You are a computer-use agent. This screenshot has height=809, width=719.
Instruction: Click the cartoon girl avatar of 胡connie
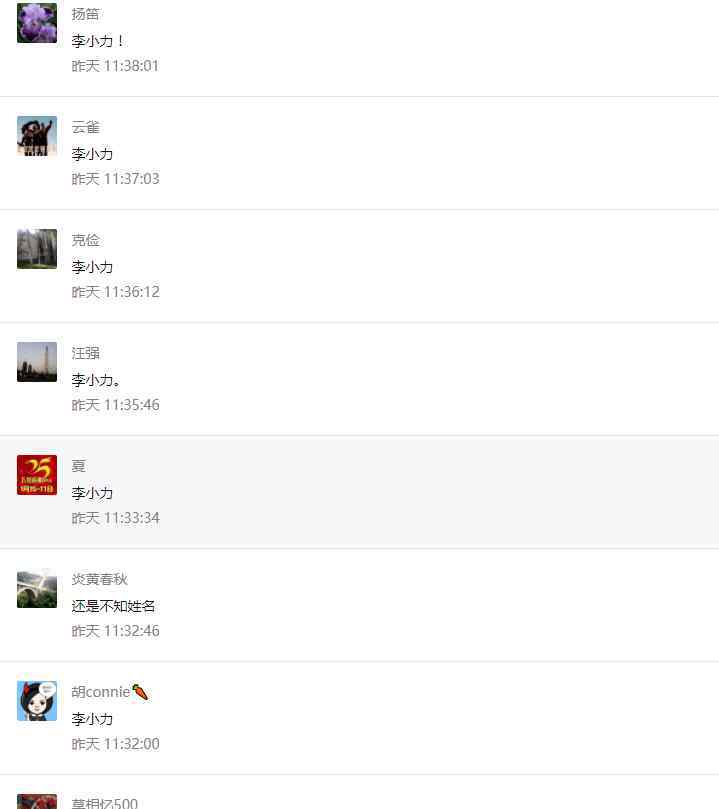[x=37, y=701]
